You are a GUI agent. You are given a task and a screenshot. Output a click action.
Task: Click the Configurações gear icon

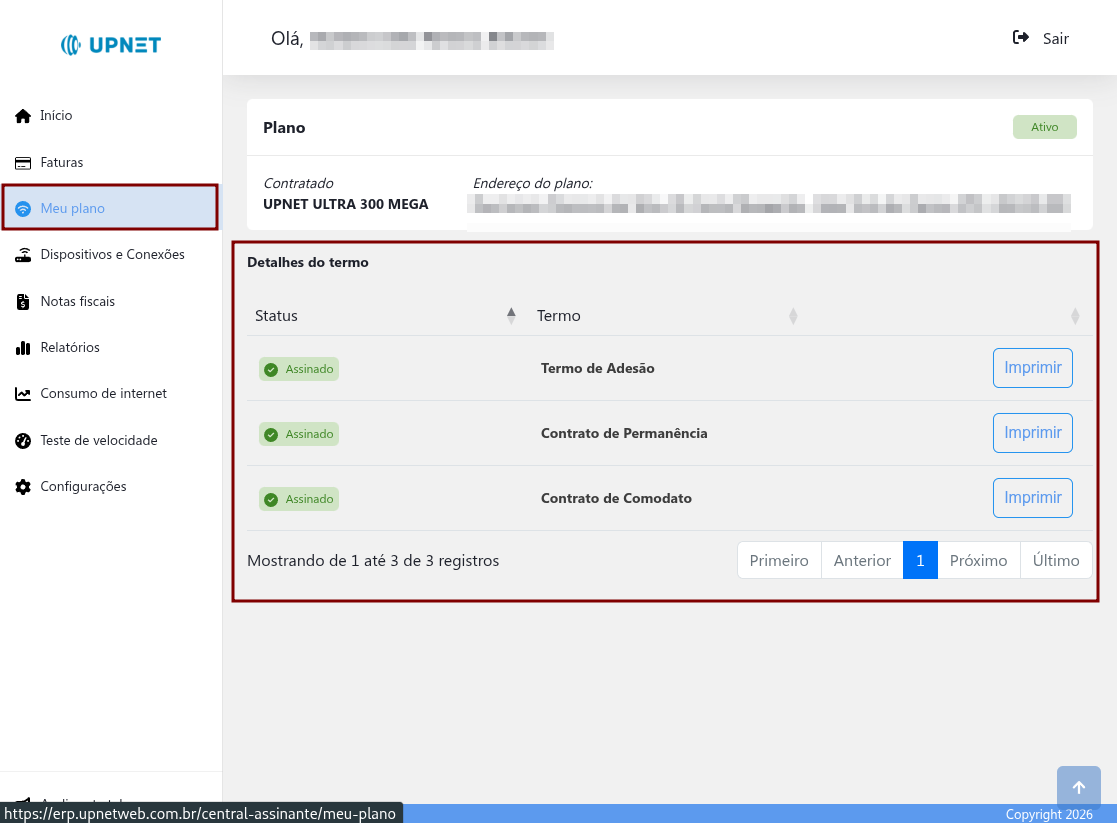[x=22, y=486]
